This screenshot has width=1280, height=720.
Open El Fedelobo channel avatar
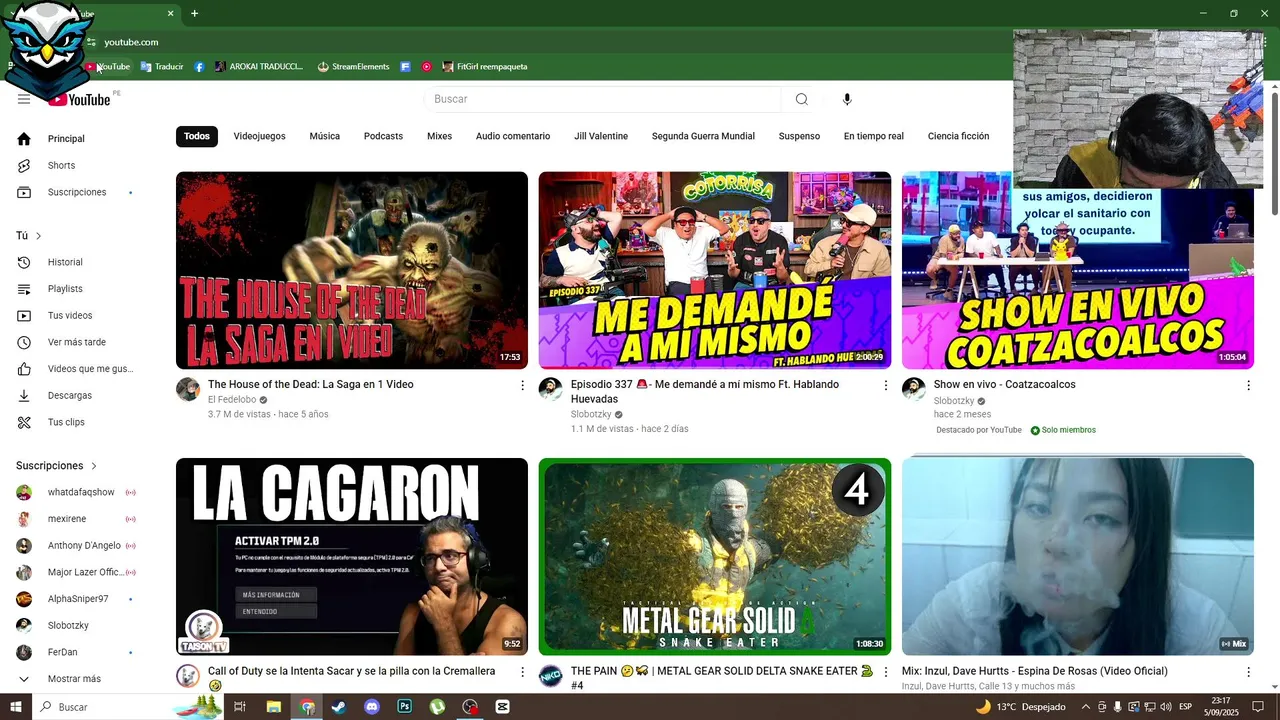188,389
